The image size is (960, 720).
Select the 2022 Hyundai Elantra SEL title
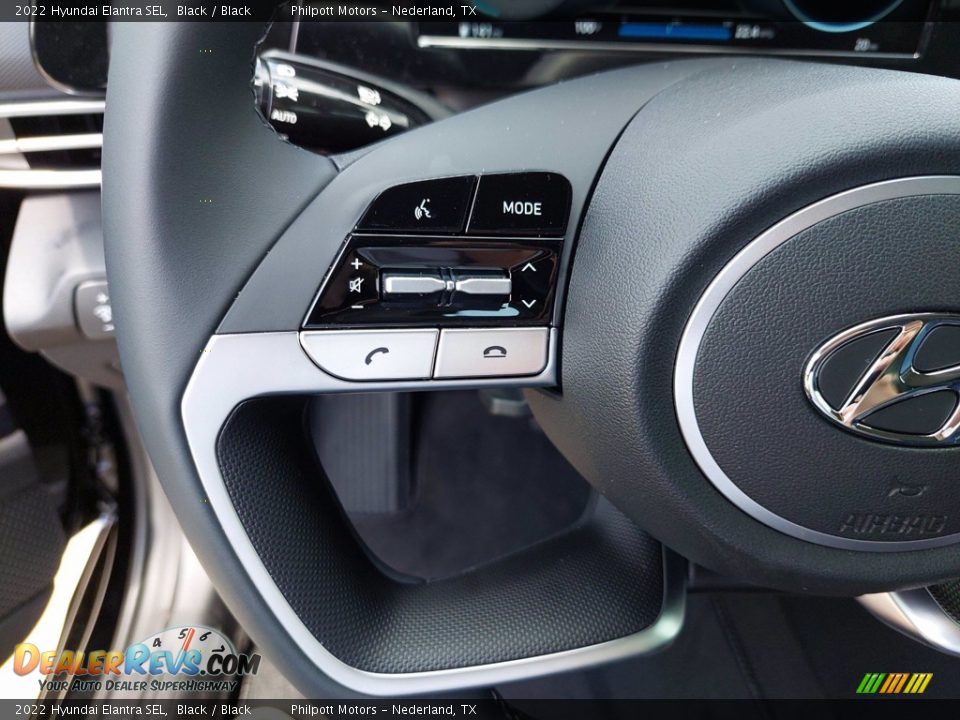(x=90, y=9)
